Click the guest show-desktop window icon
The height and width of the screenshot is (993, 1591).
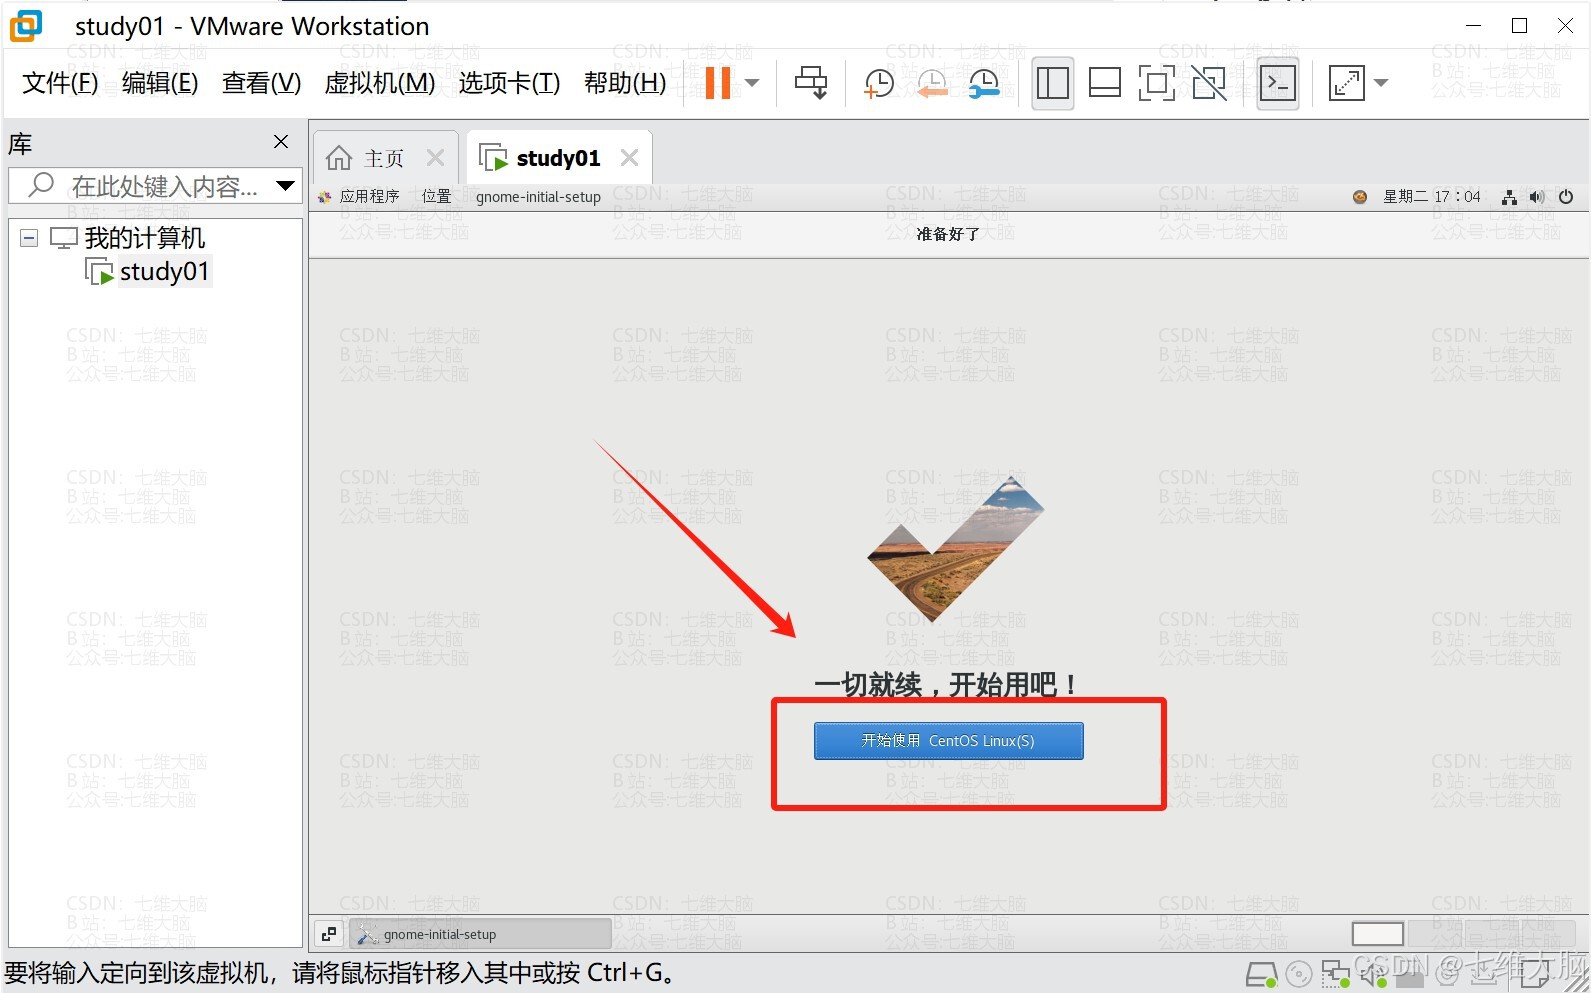(329, 934)
